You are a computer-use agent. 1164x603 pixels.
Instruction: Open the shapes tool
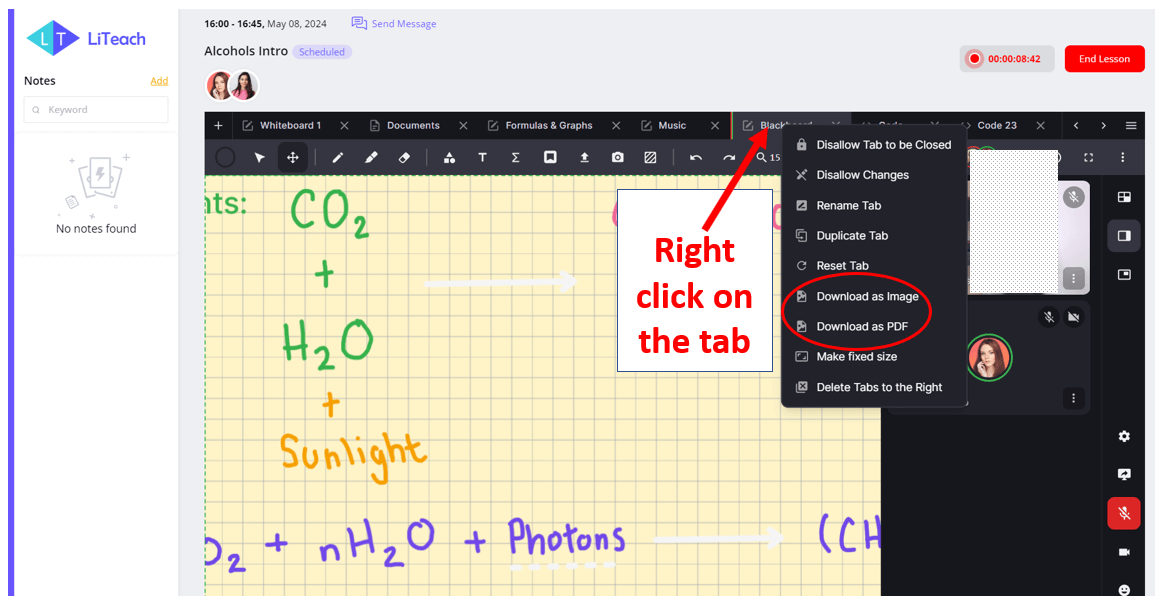(x=449, y=157)
